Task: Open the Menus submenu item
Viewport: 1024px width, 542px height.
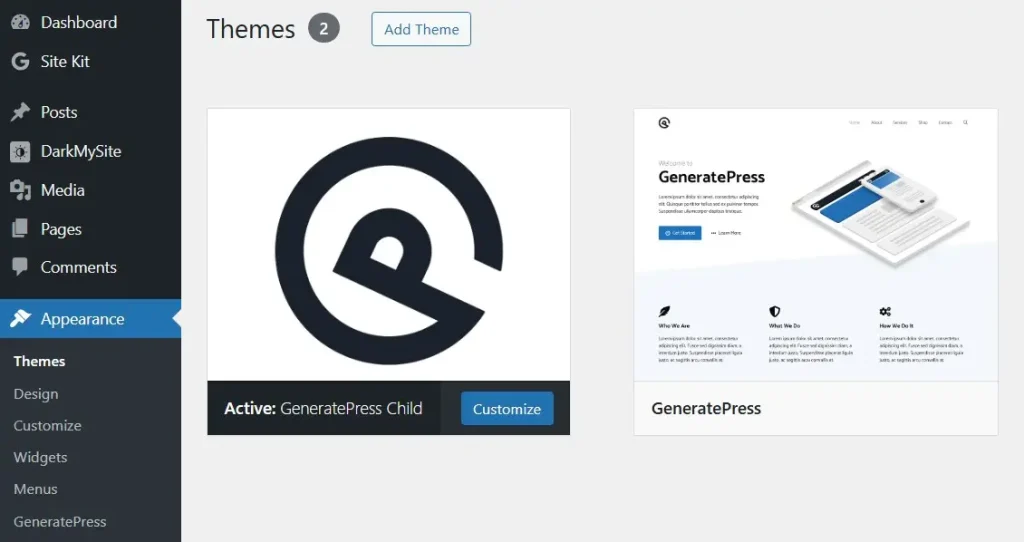Action: (x=35, y=489)
